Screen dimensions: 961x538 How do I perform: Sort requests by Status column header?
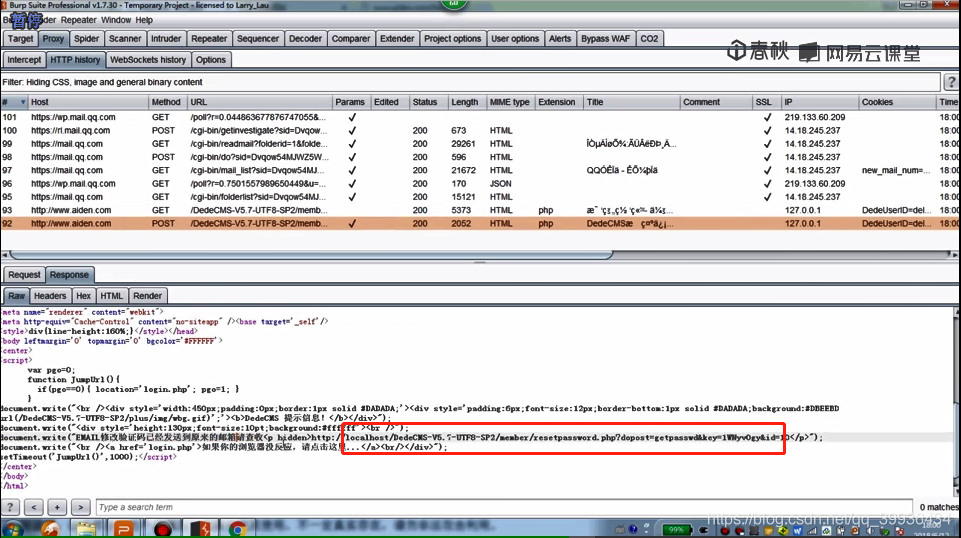tap(425, 102)
